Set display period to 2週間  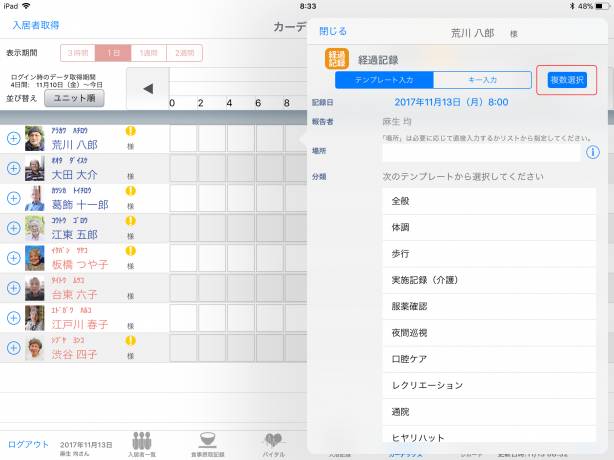point(184,53)
